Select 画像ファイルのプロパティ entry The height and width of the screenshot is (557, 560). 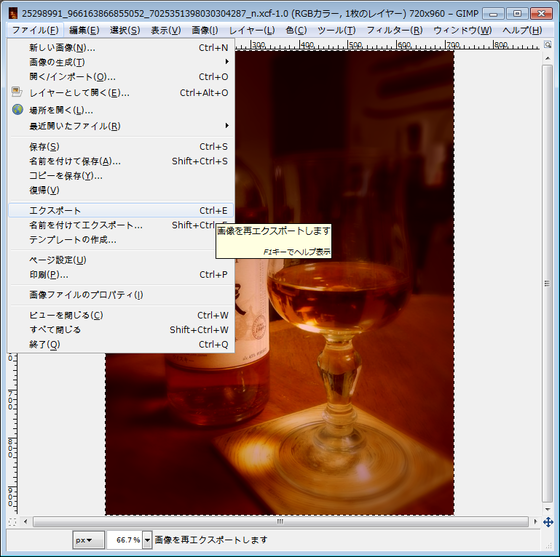(121, 295)
